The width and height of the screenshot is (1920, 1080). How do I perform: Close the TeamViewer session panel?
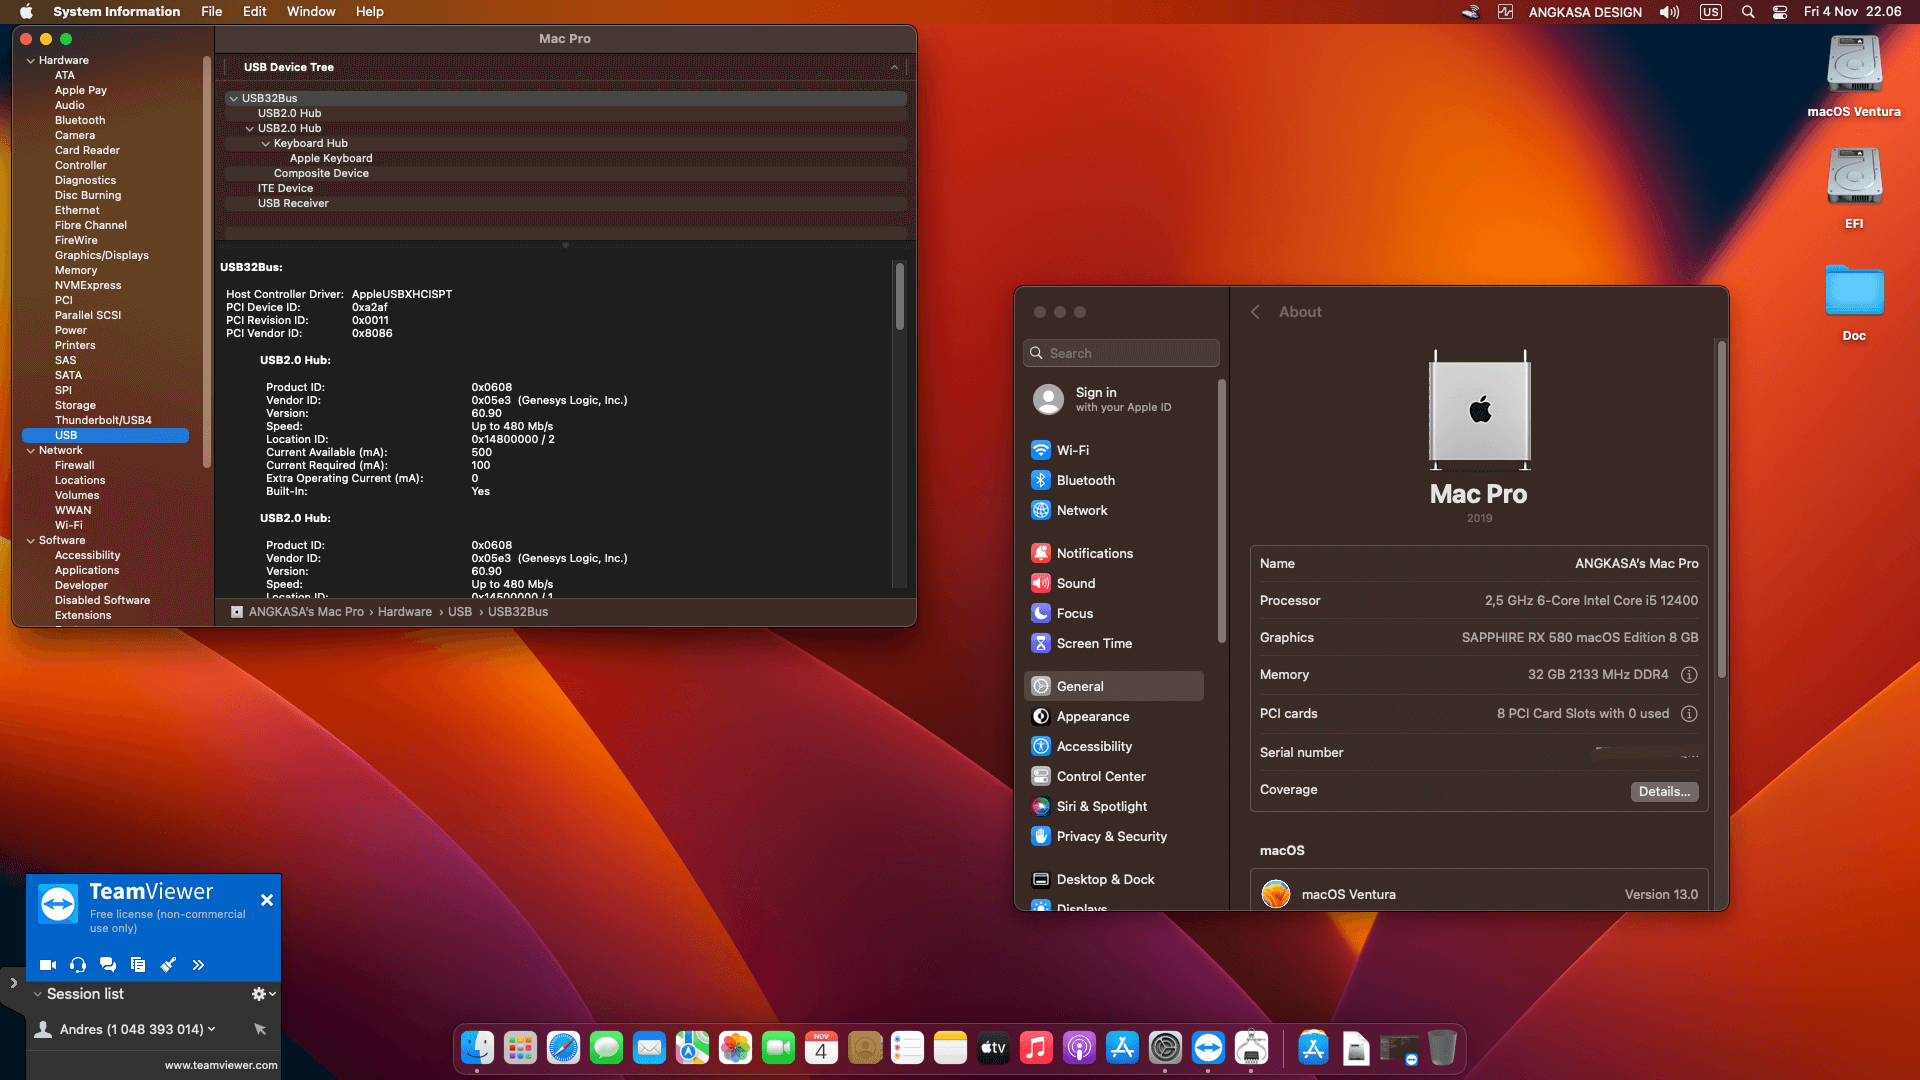267,900
